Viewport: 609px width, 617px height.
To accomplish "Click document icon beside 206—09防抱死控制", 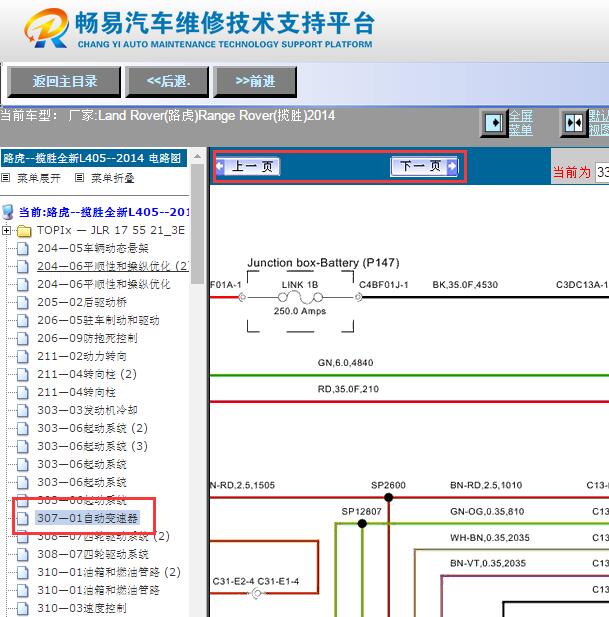I will (23, 338).
